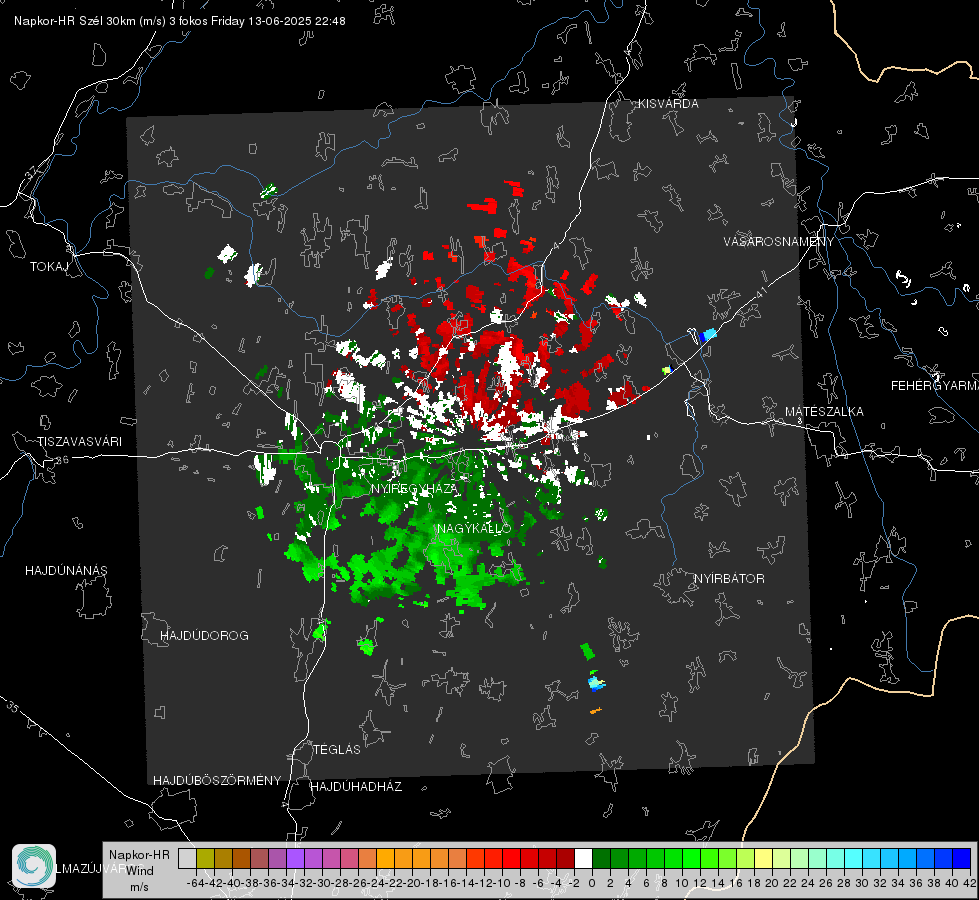The image size is (979, 900).
Task: Select the white zero-velocity legend swatch
Action: click(583, 858)
